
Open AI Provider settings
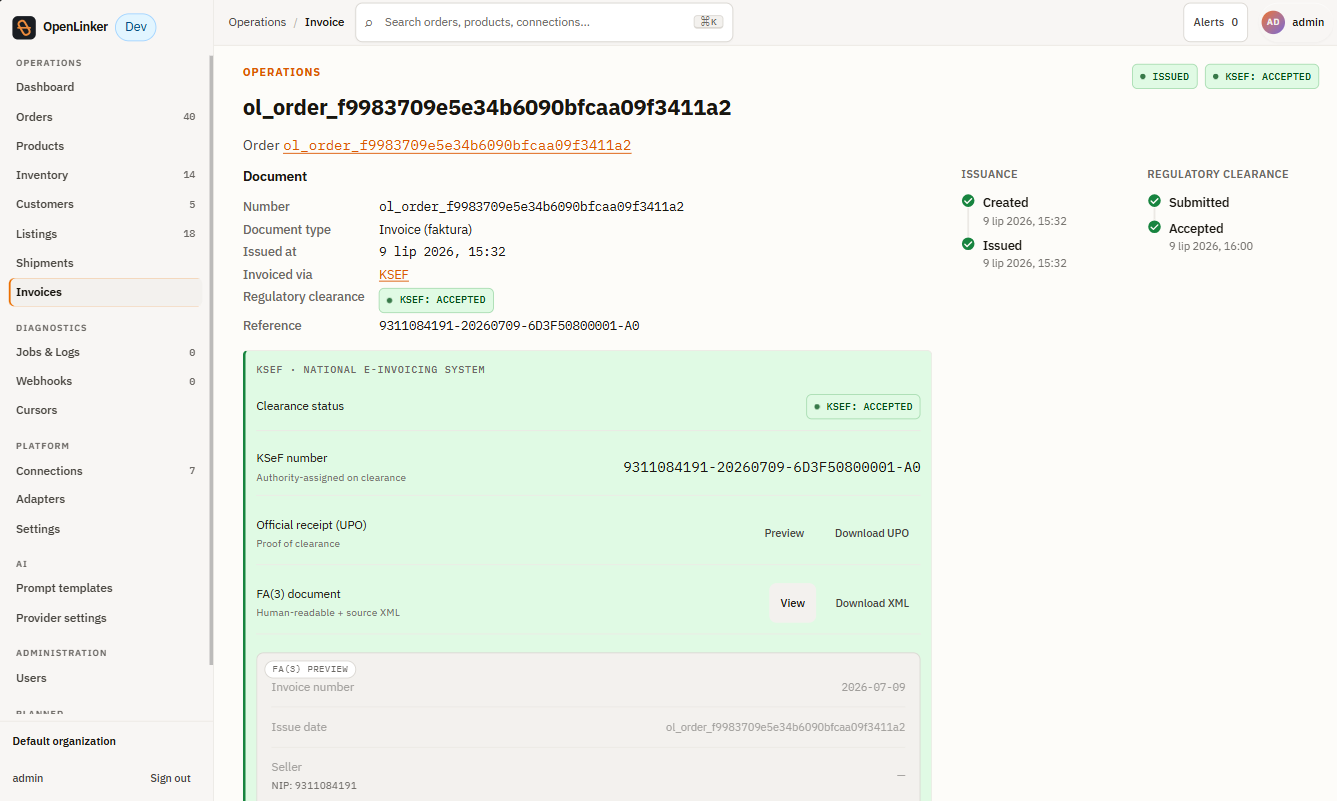[105, 618]
